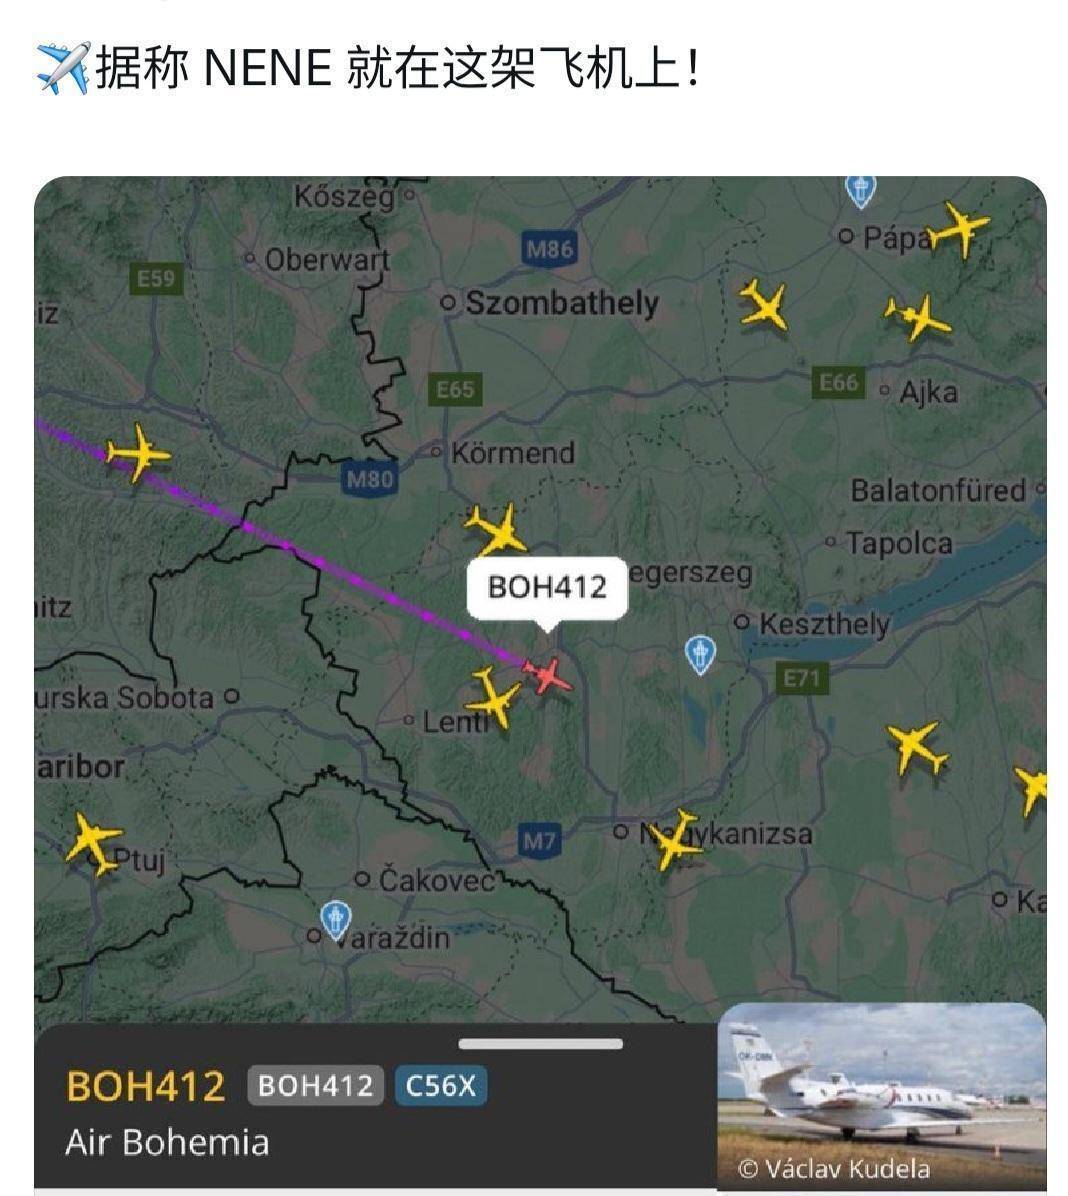1068x1196 pixels.
Task: Select the plane southeast of Keszthely
Action: (x=918, y=748)
